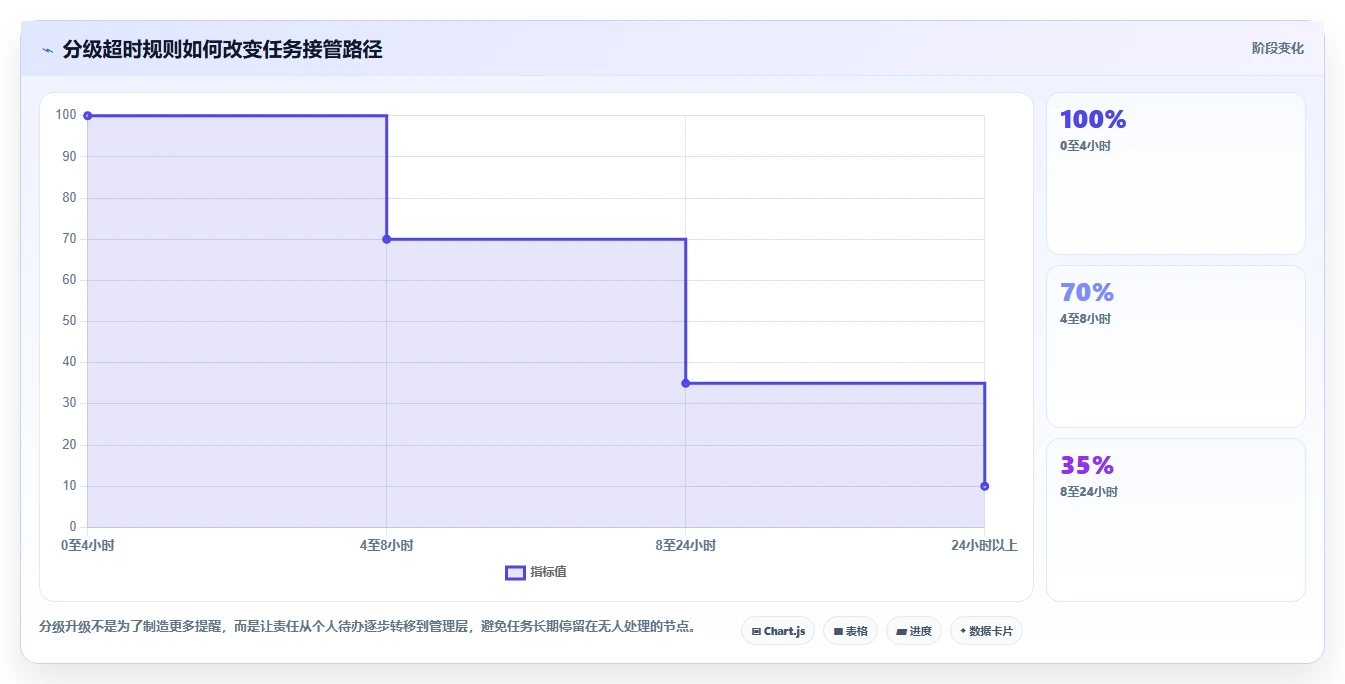Viewport: 1345px width, 684px height.
Task: Click the y-axis value 0
Action: click(x=73, y=527)
